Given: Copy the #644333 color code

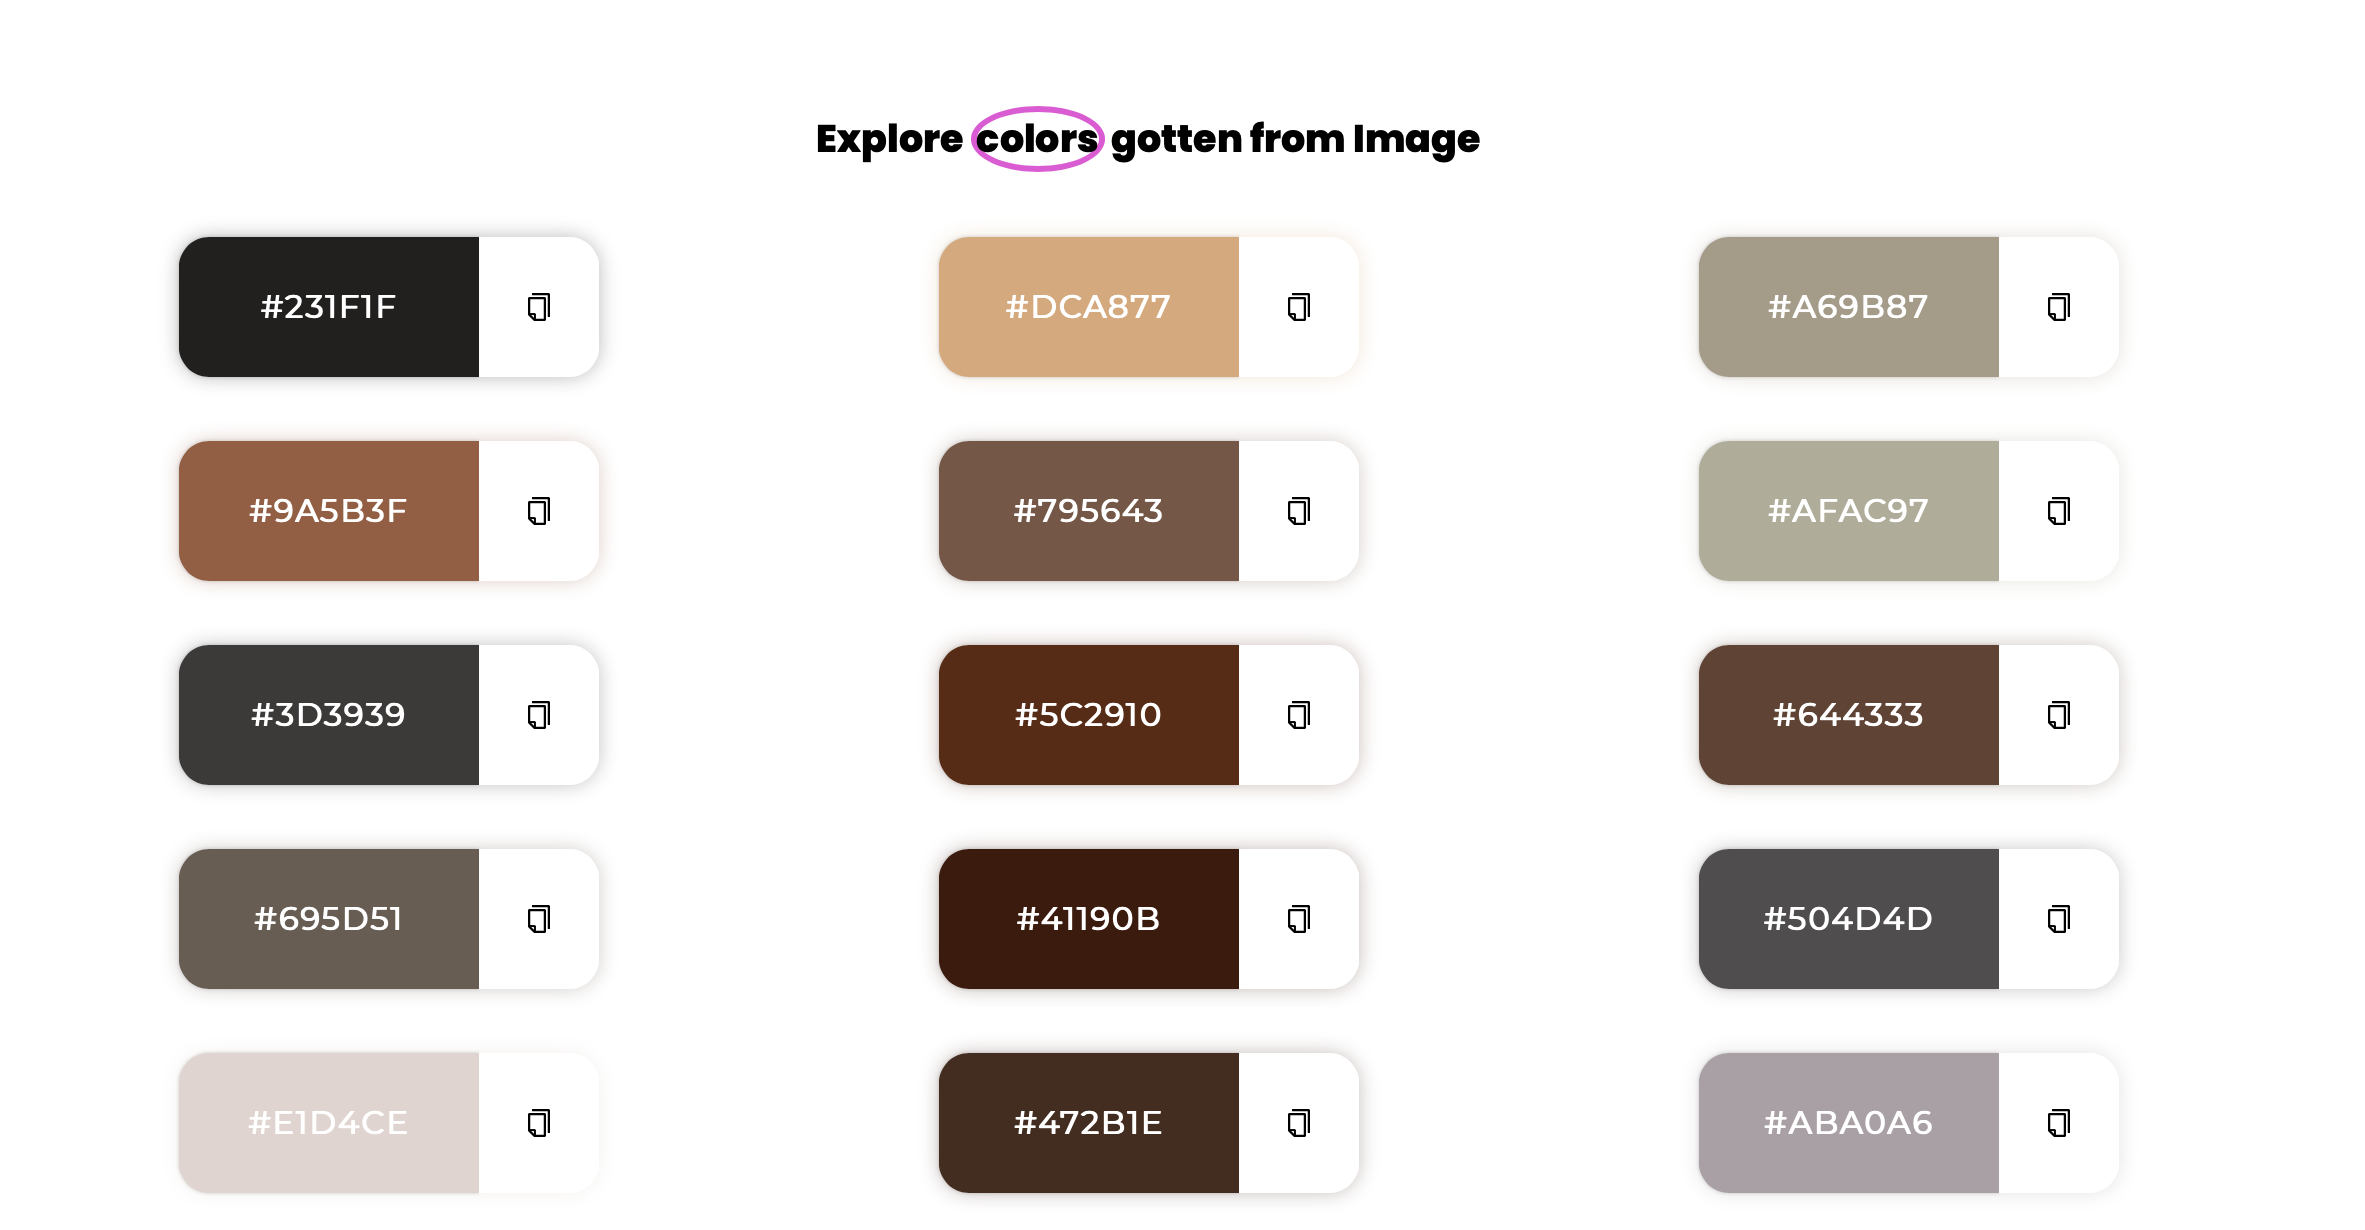Looking at the screenshot, I should coord(2057,714).
